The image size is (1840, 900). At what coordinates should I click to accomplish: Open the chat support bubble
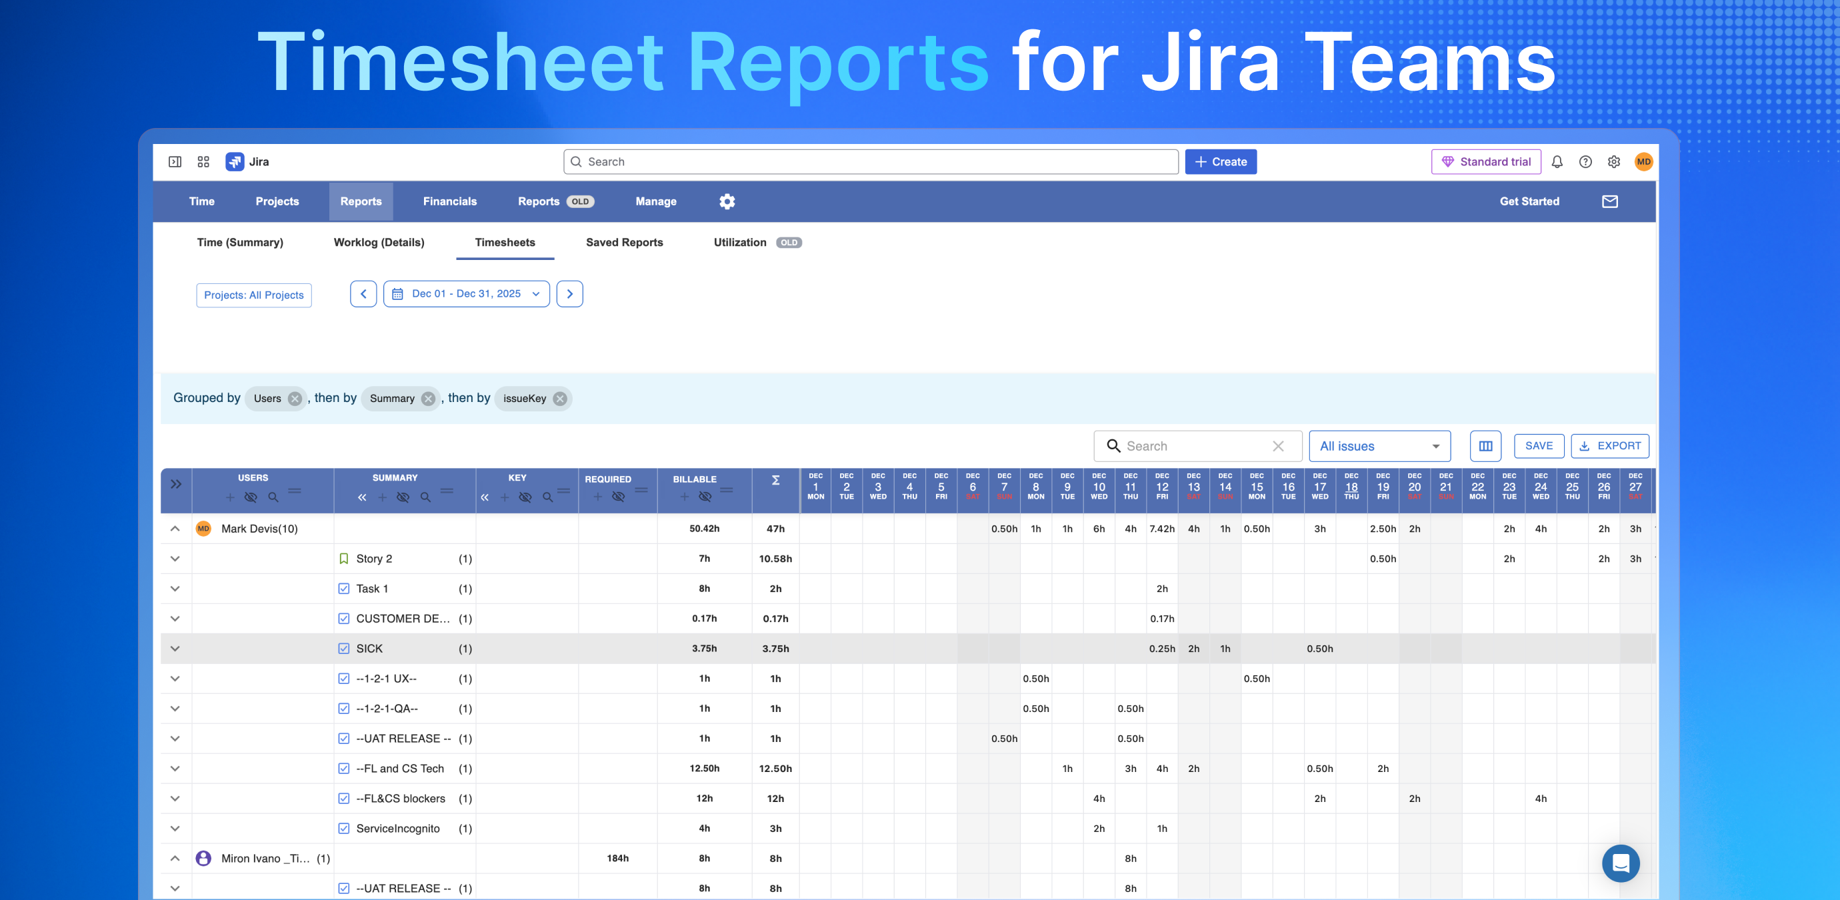coord(1621,863)
